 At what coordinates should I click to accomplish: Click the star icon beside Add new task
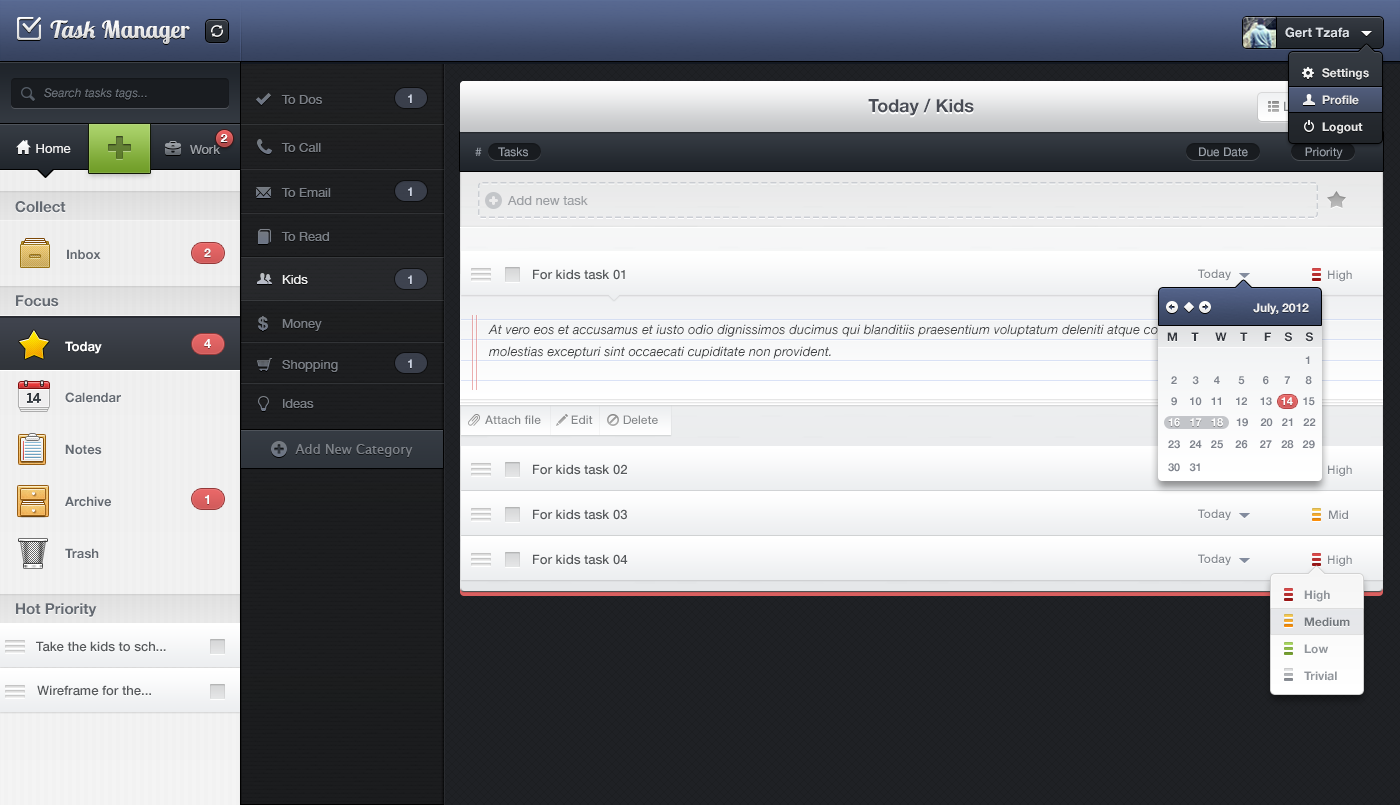click(x=1336, y=200)
